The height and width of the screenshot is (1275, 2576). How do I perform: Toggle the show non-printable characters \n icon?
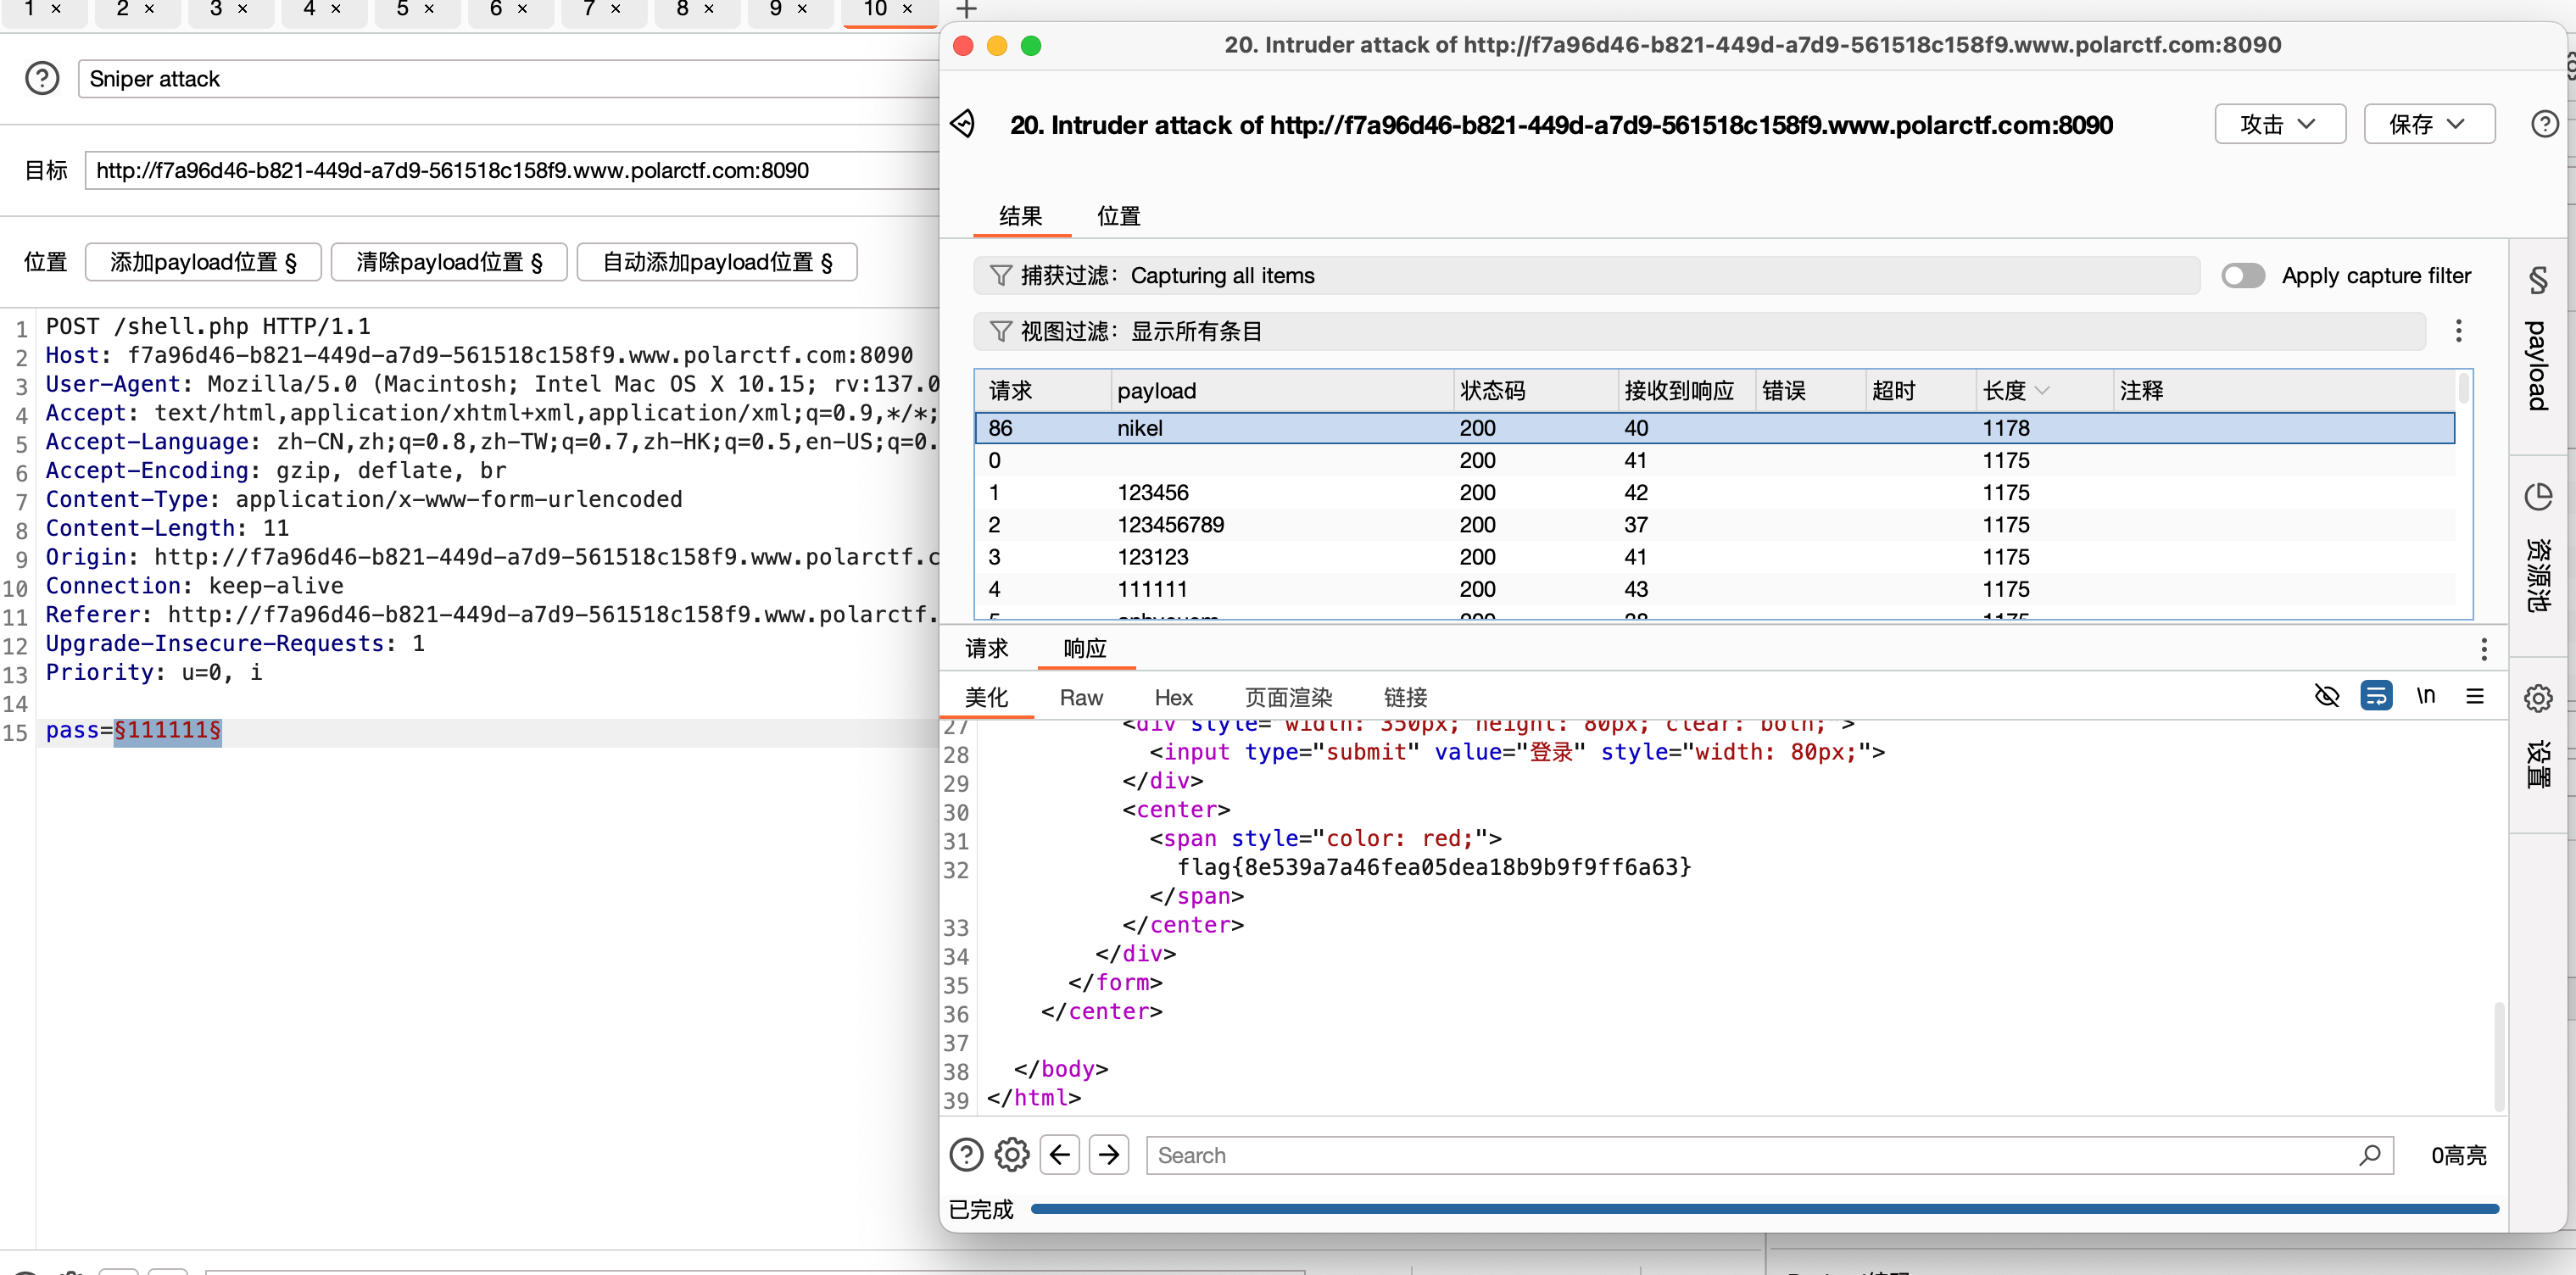(x=2426, y=696)
